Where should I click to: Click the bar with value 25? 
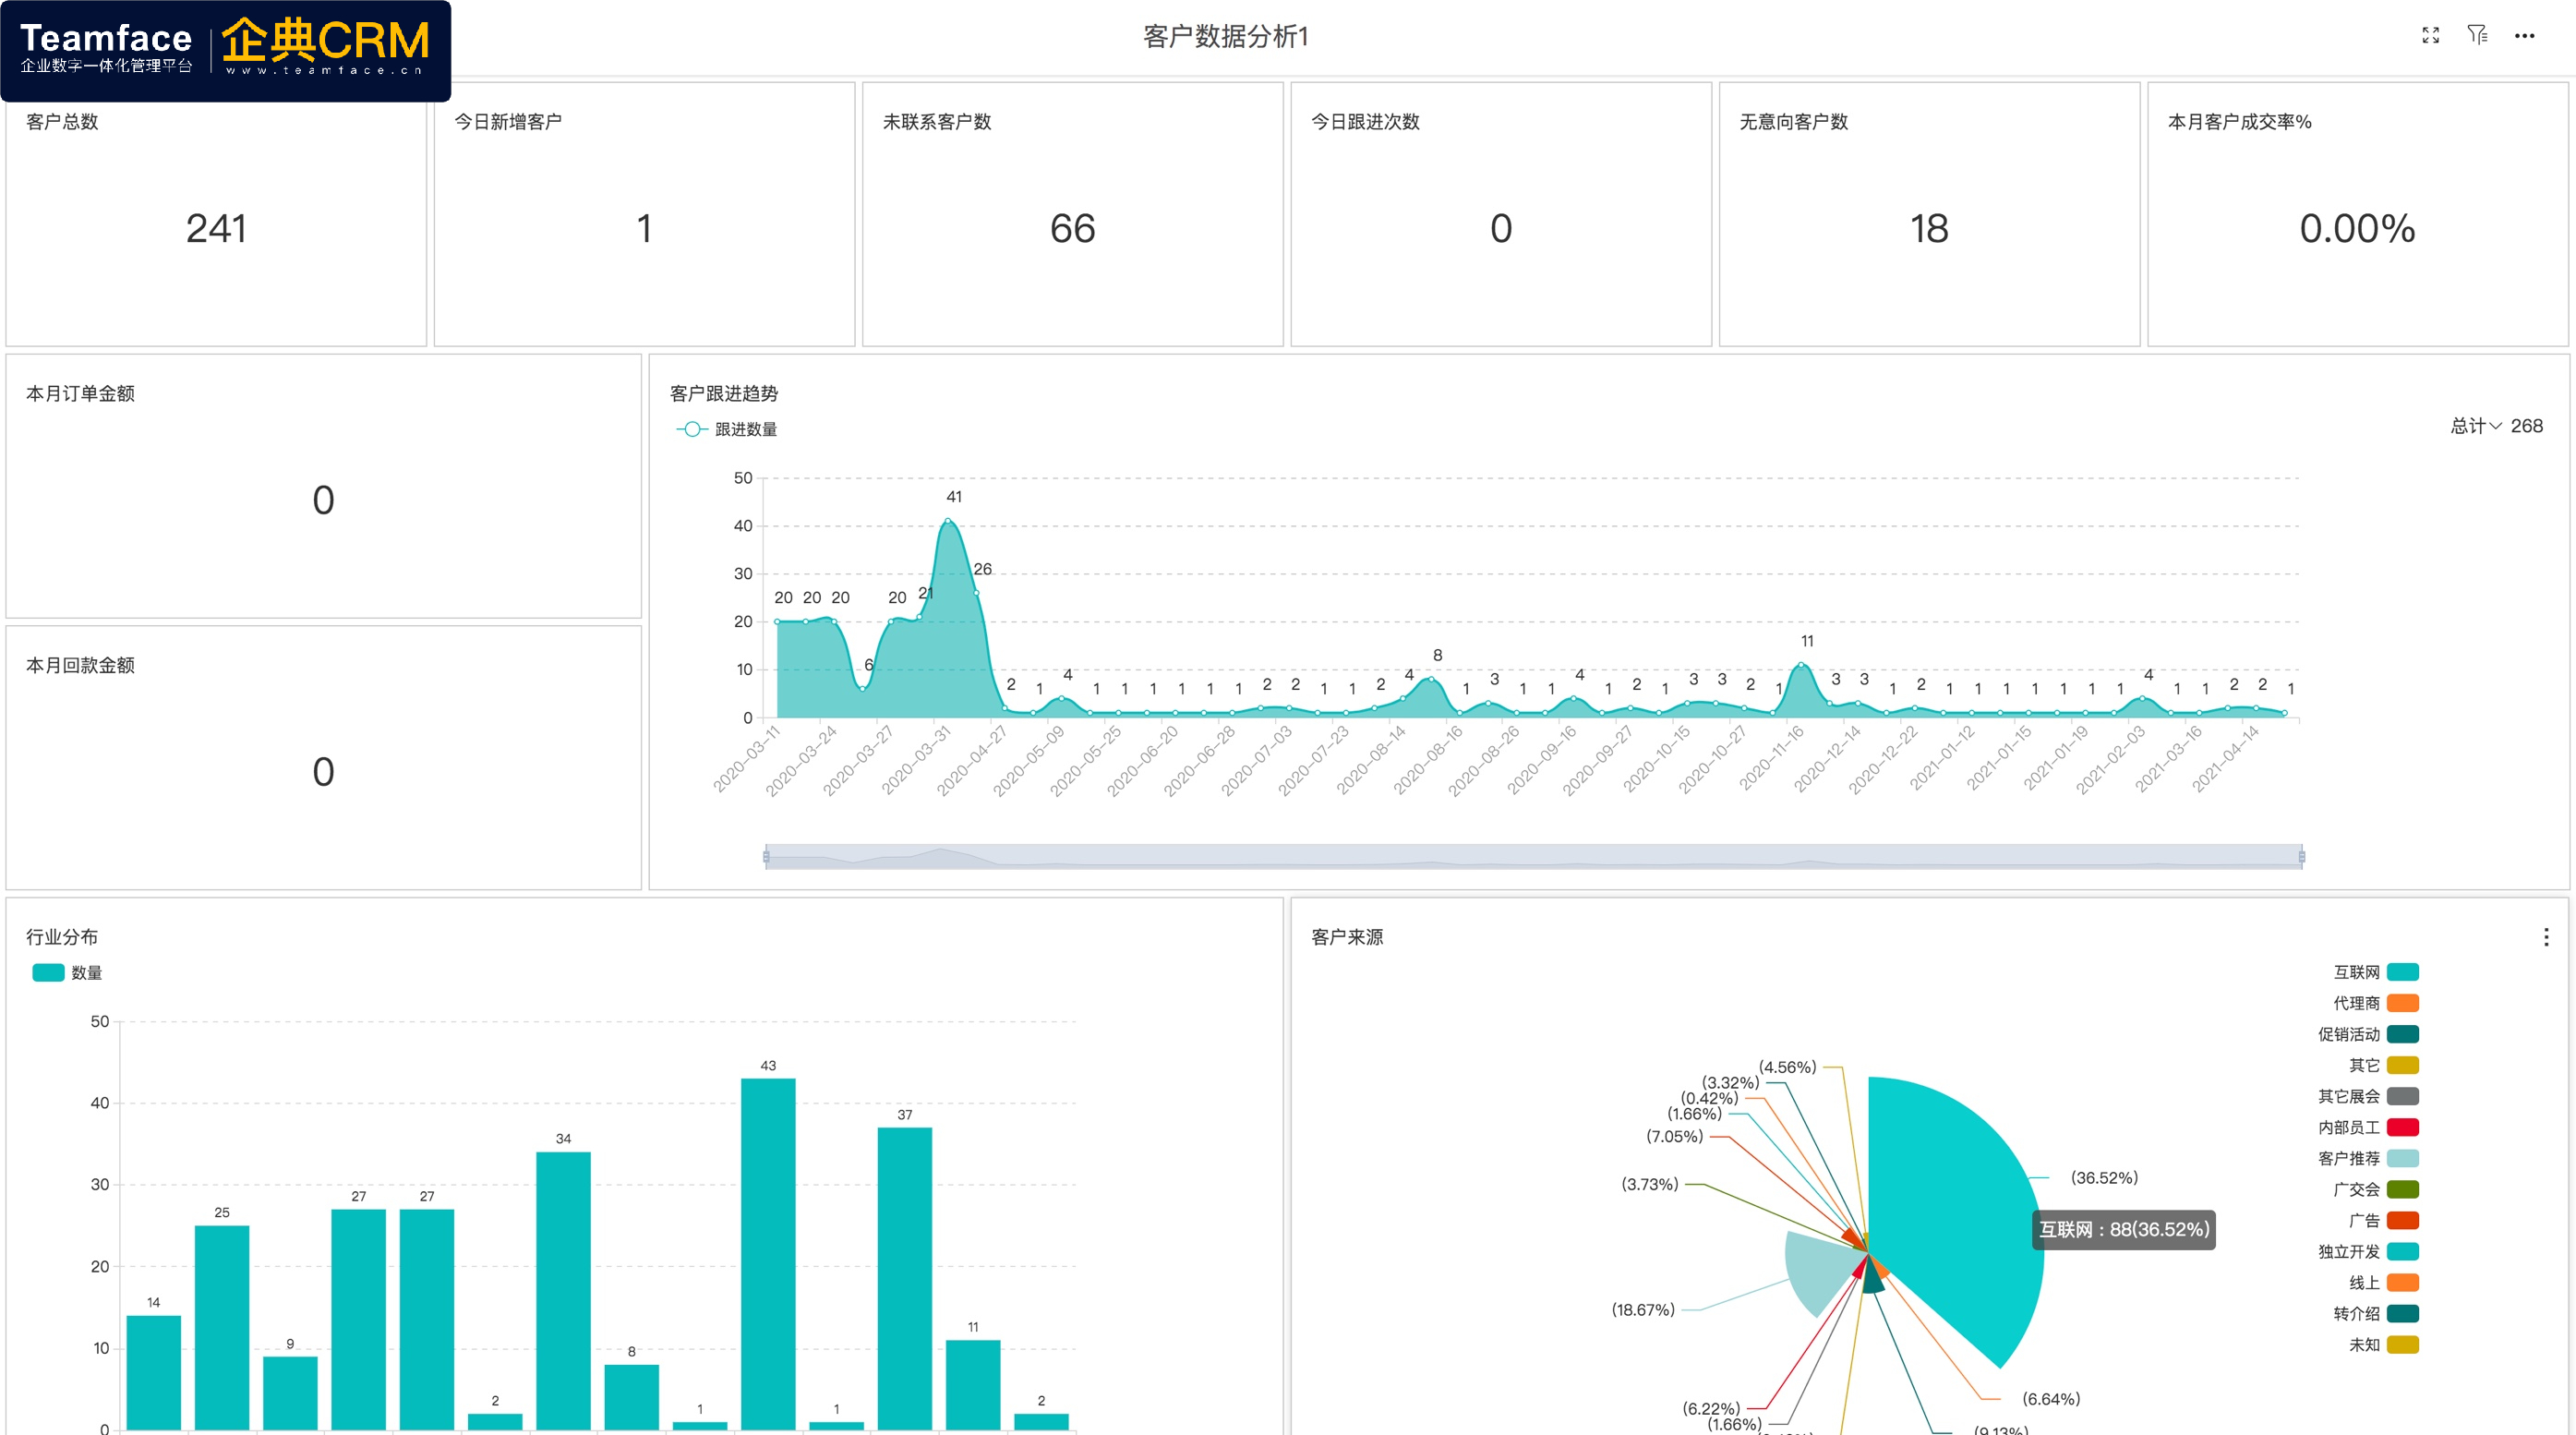click(x=222, y=1327)
